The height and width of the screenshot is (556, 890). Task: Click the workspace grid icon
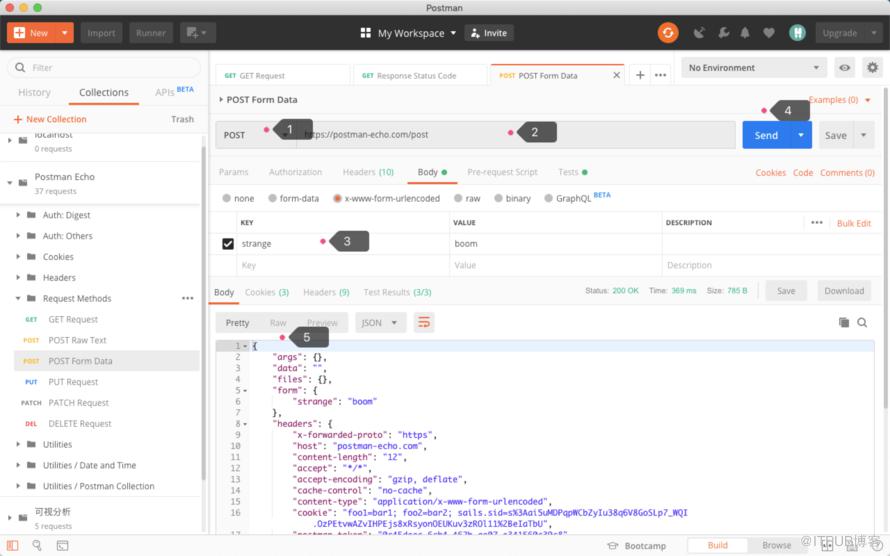[366, 33]
